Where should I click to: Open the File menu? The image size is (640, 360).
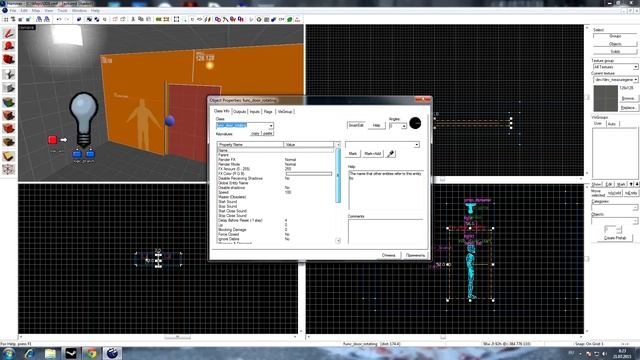(13, 11)
